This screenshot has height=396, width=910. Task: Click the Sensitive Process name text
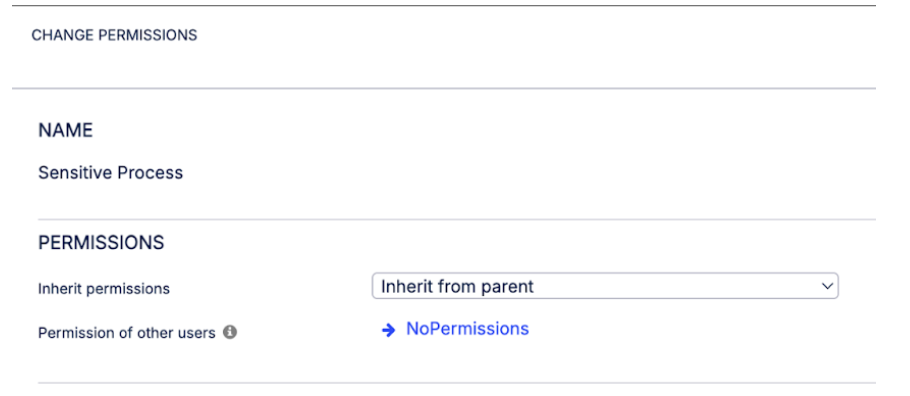[110, 172]
